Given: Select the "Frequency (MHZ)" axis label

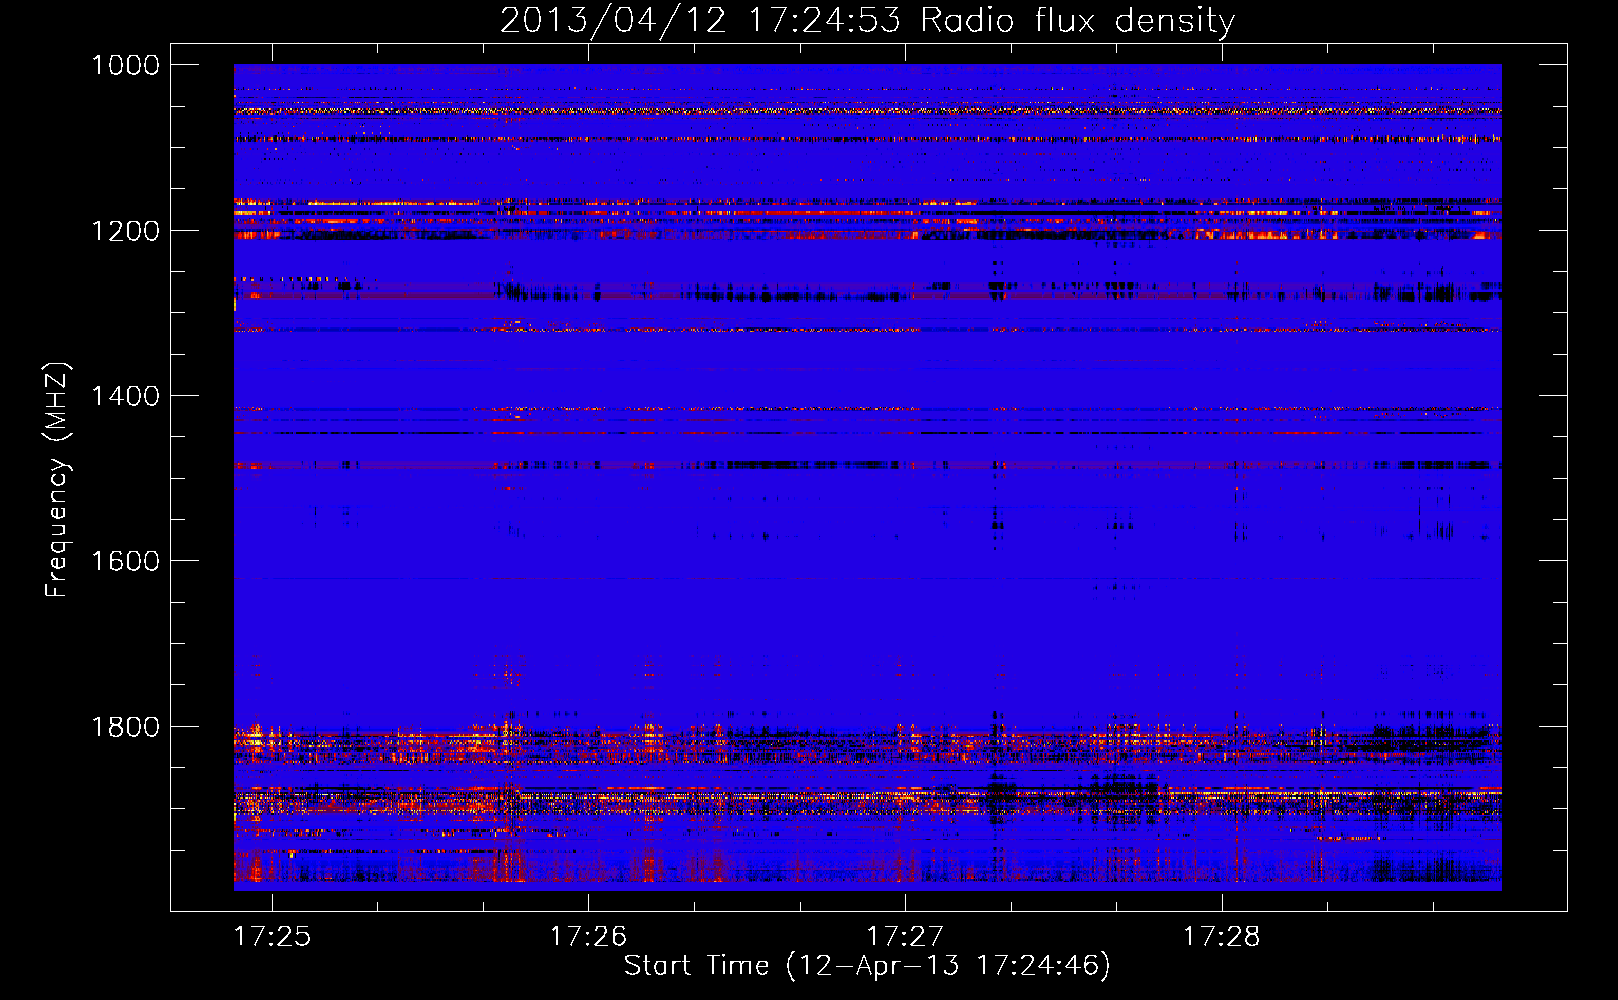Looking at the screenshot, I should pos(58,480).
